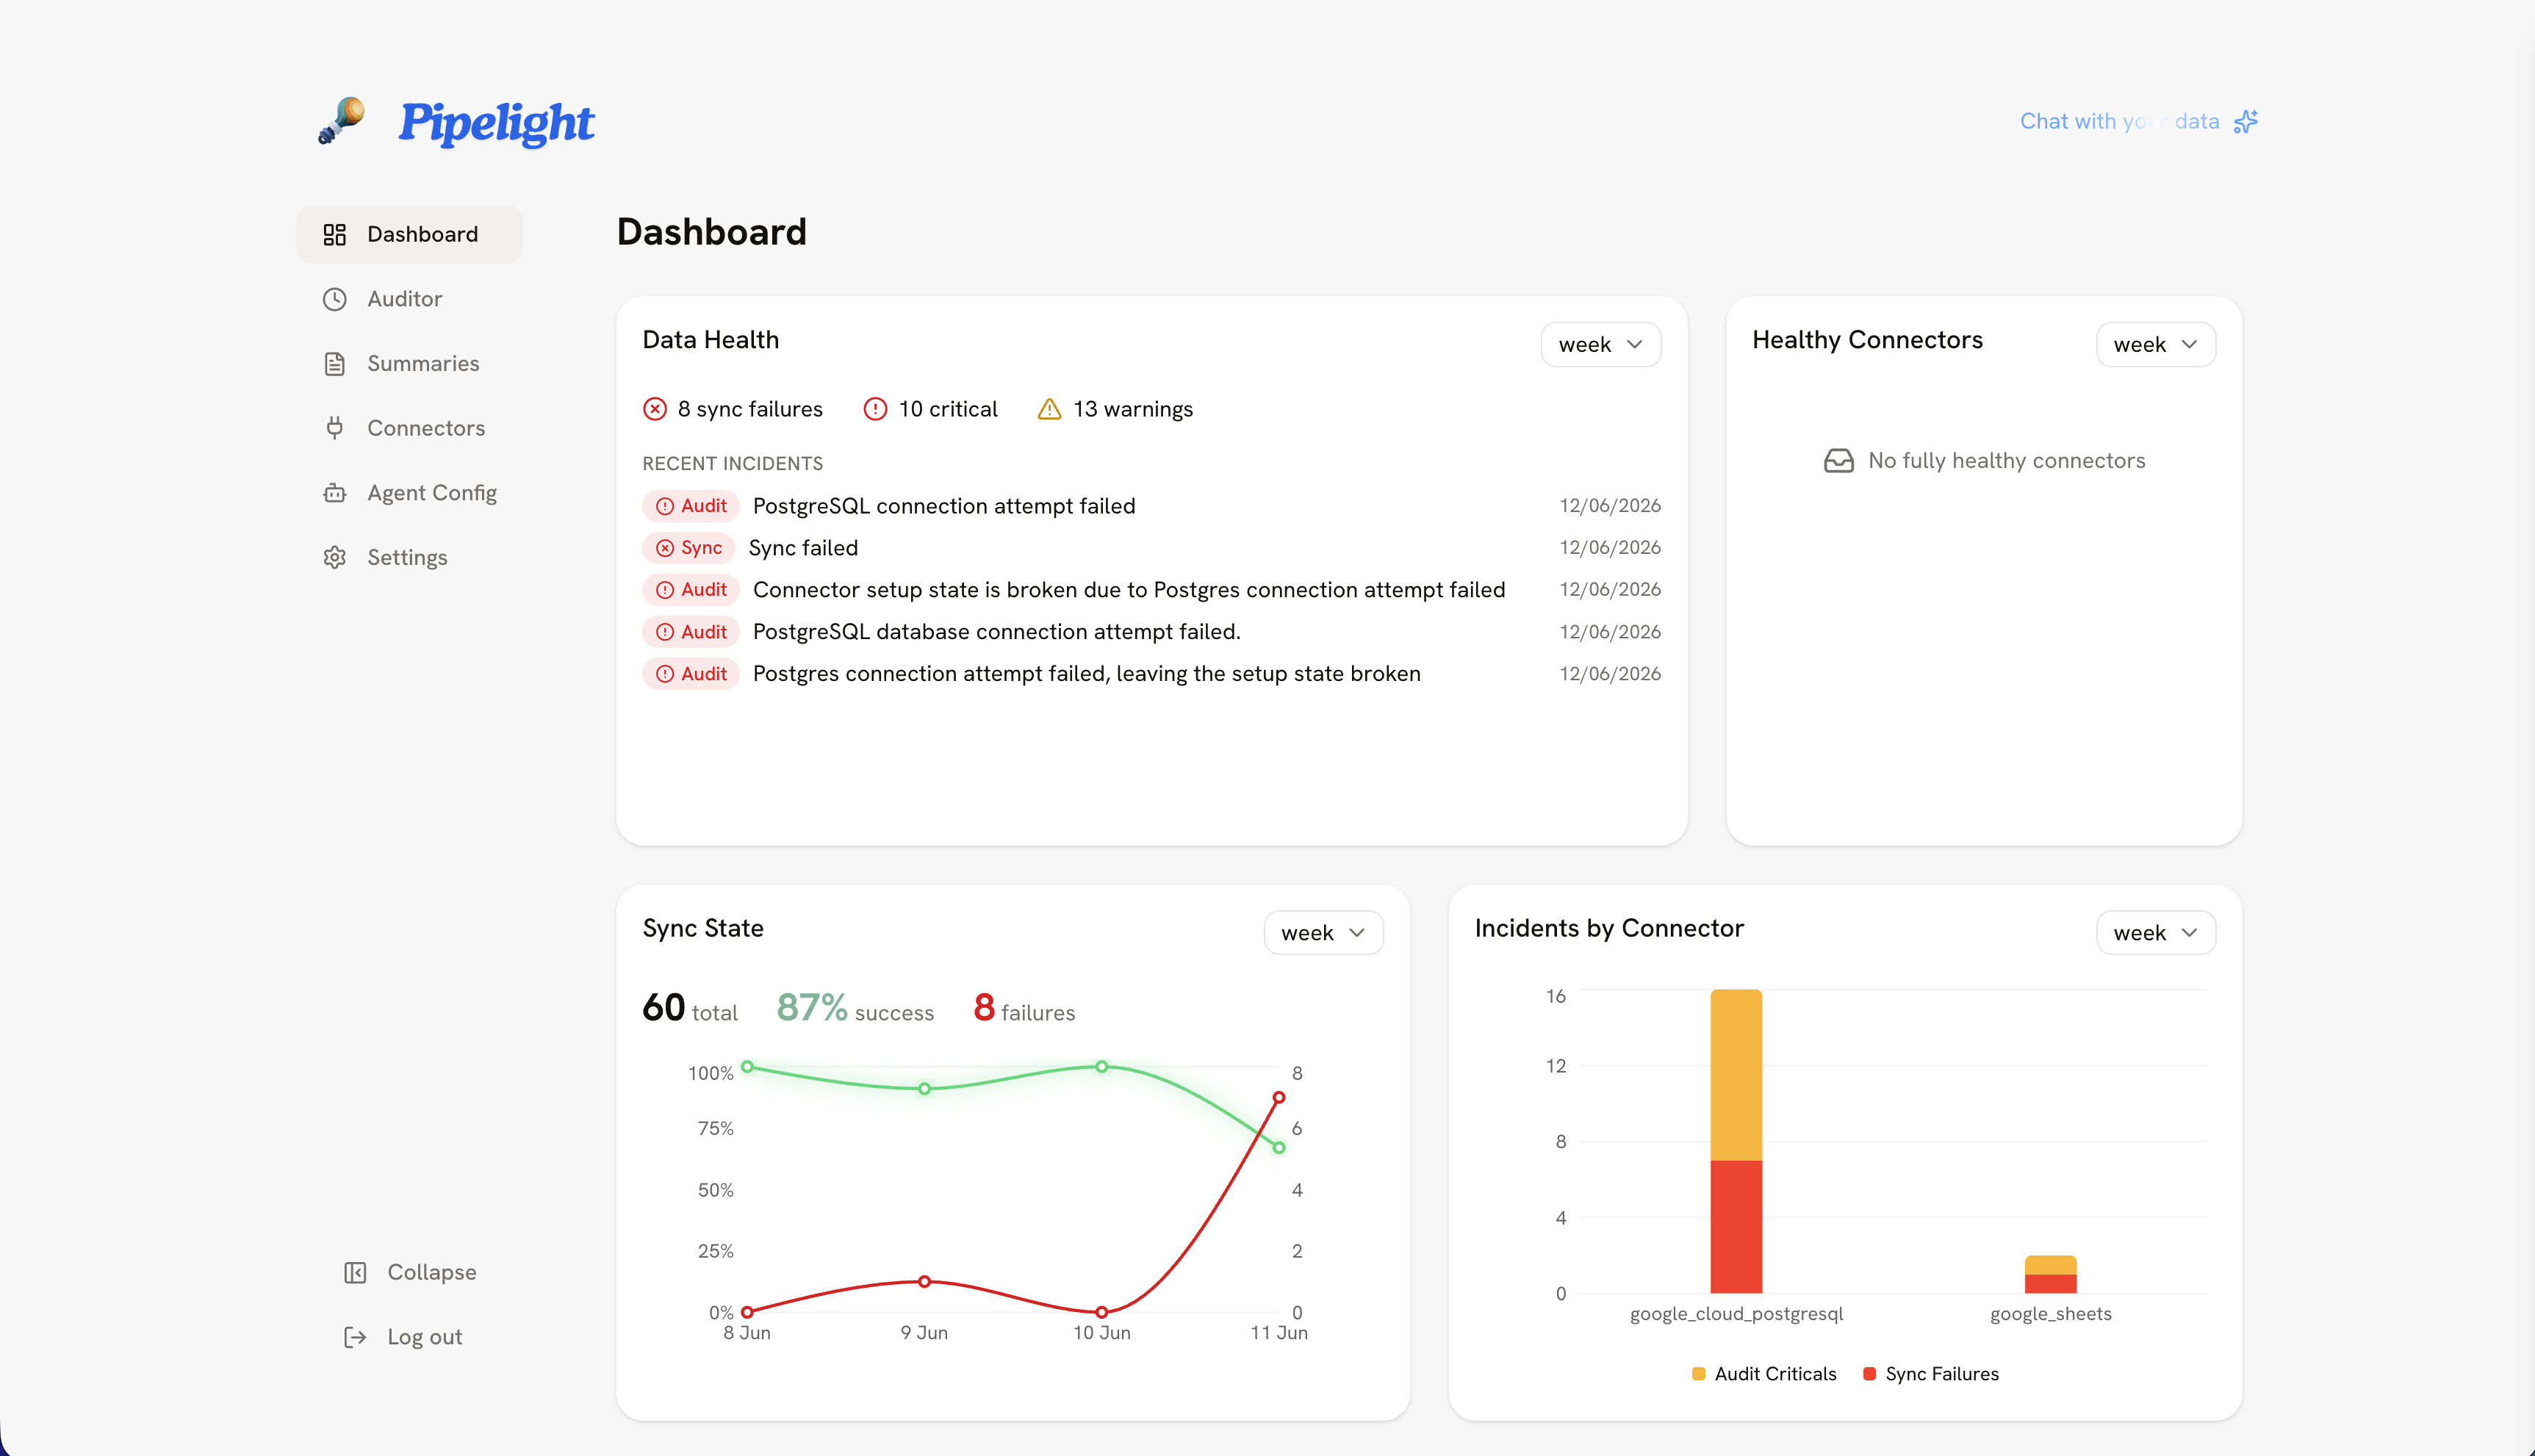The height and width of the screenshot is (1456, 2535).
Task: Click the red sync failures error icon
Action: point(655,409)
